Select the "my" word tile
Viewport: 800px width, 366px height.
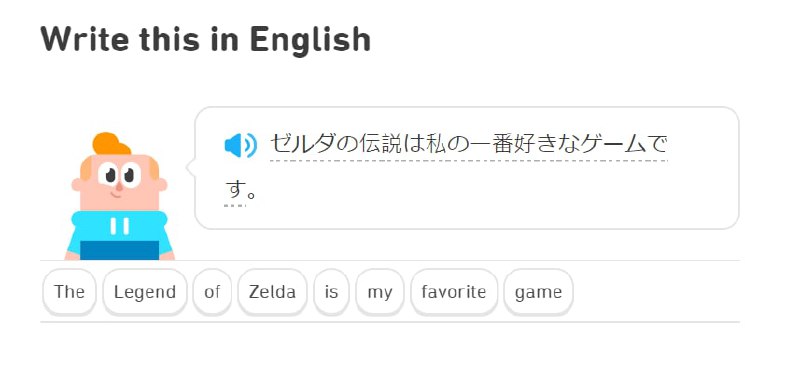point(380,292)
